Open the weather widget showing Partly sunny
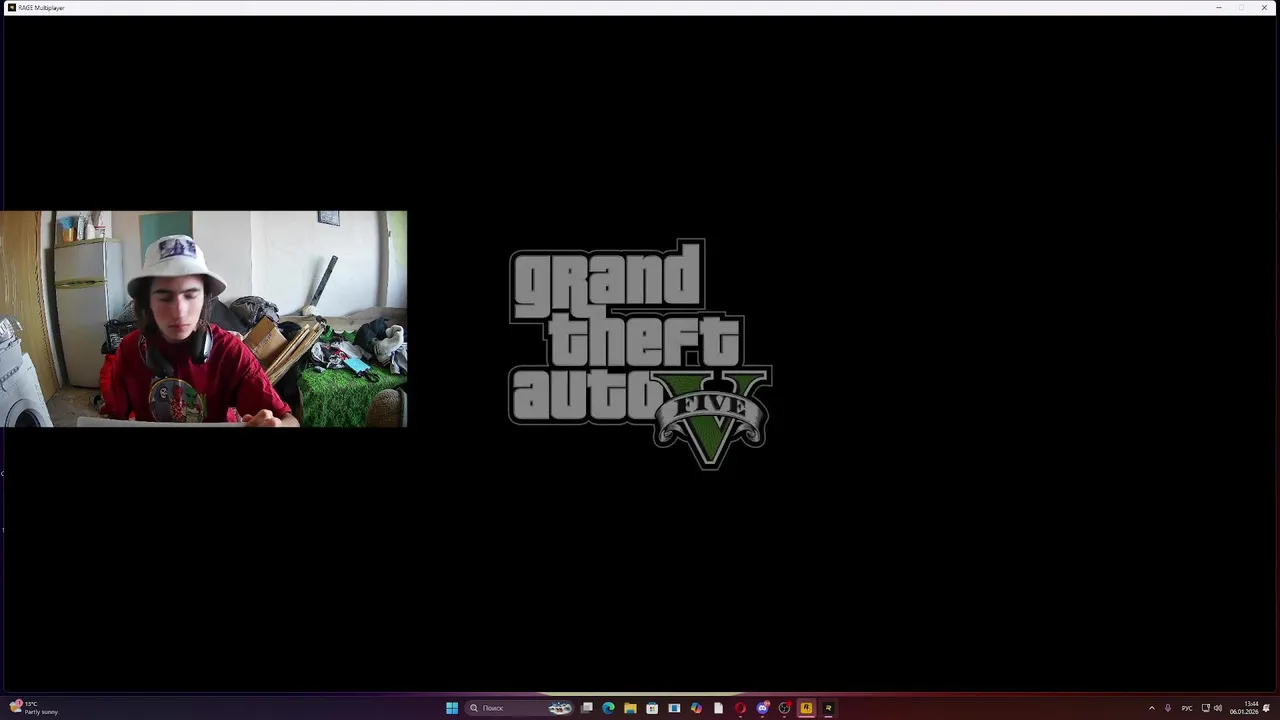This screenshot has width=1280, height=720. point(35,708)
